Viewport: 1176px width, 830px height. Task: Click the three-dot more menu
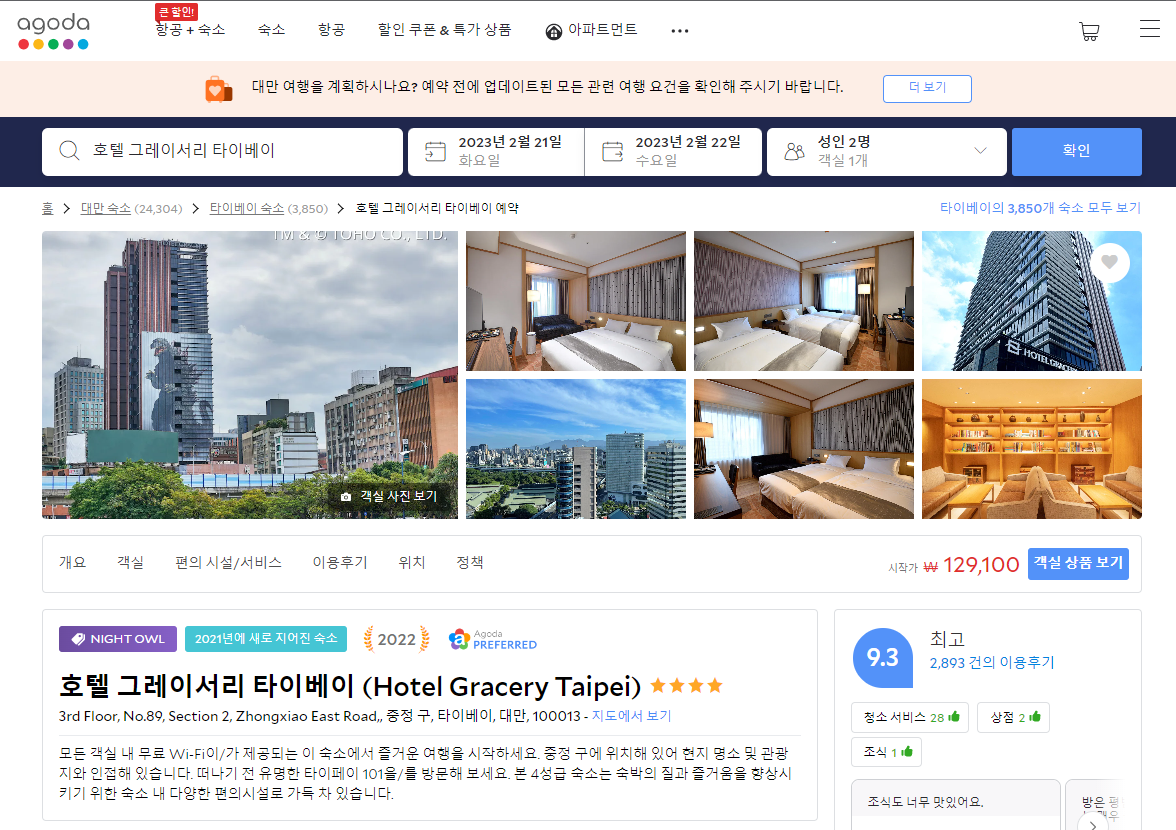tap(680, 31)
